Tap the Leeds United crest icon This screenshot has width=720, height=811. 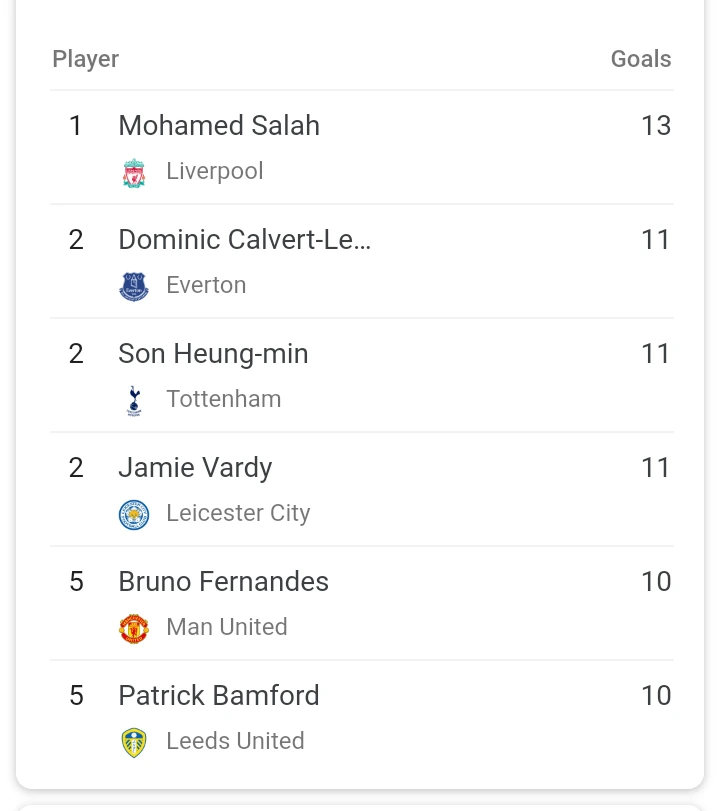pyautogui.click(x=134, y=743)
